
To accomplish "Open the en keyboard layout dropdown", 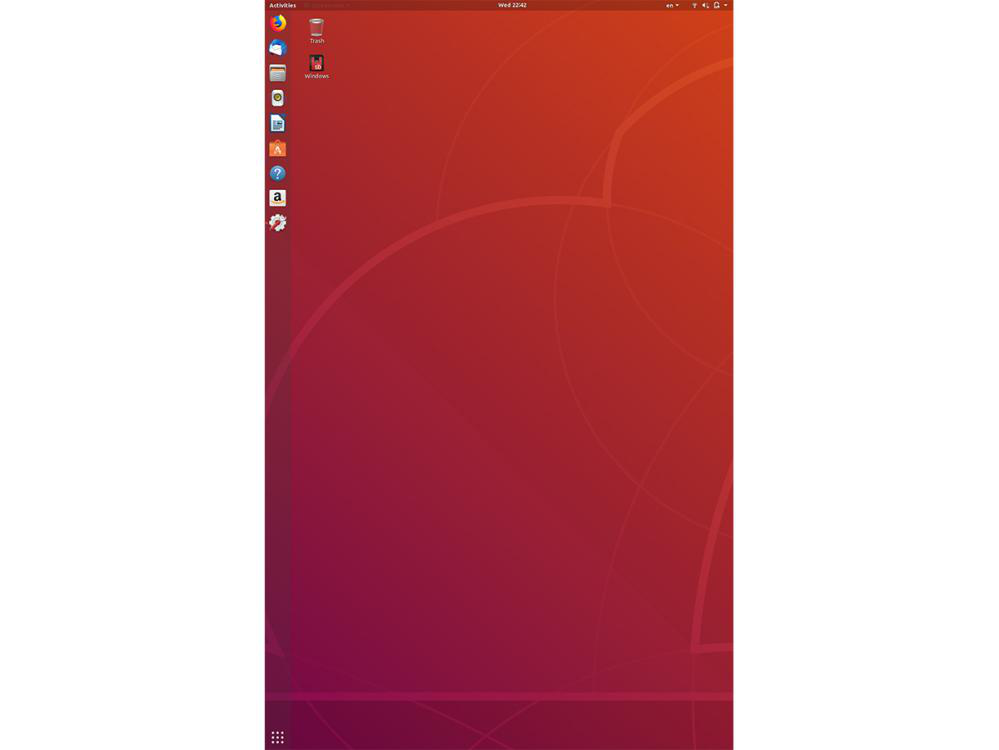I will tap(672, 5).
